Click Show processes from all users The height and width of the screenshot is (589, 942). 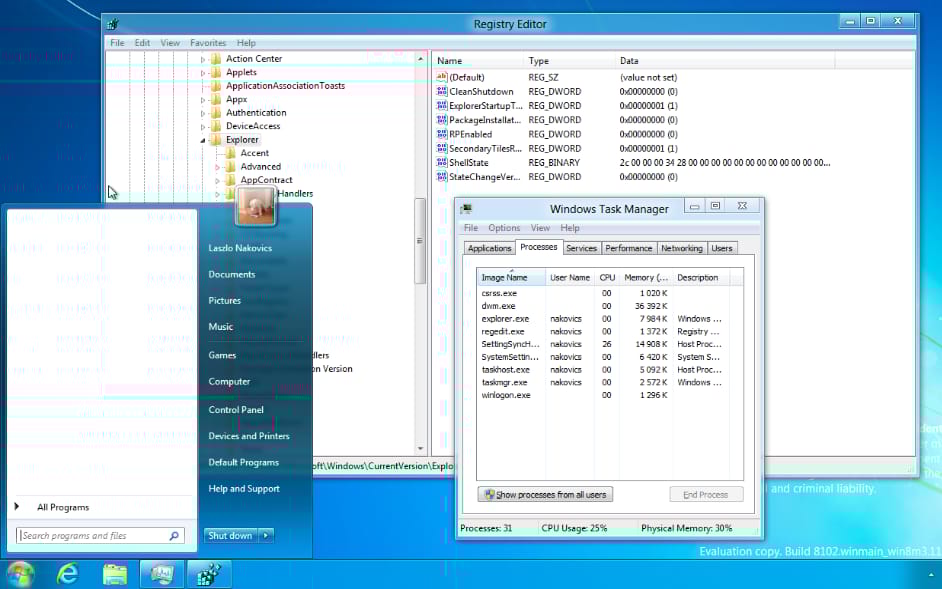[x=545, y=495]
